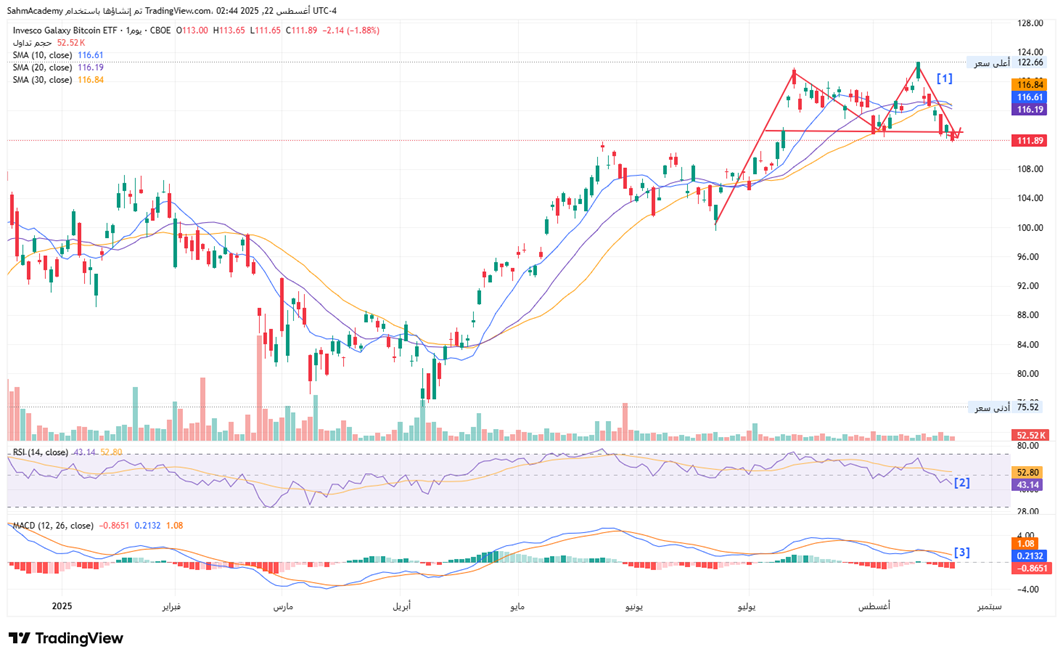Click the orange 116.84 price axis label
The width and height of the screenshot is (1063, 660).
pos(1030,85)
